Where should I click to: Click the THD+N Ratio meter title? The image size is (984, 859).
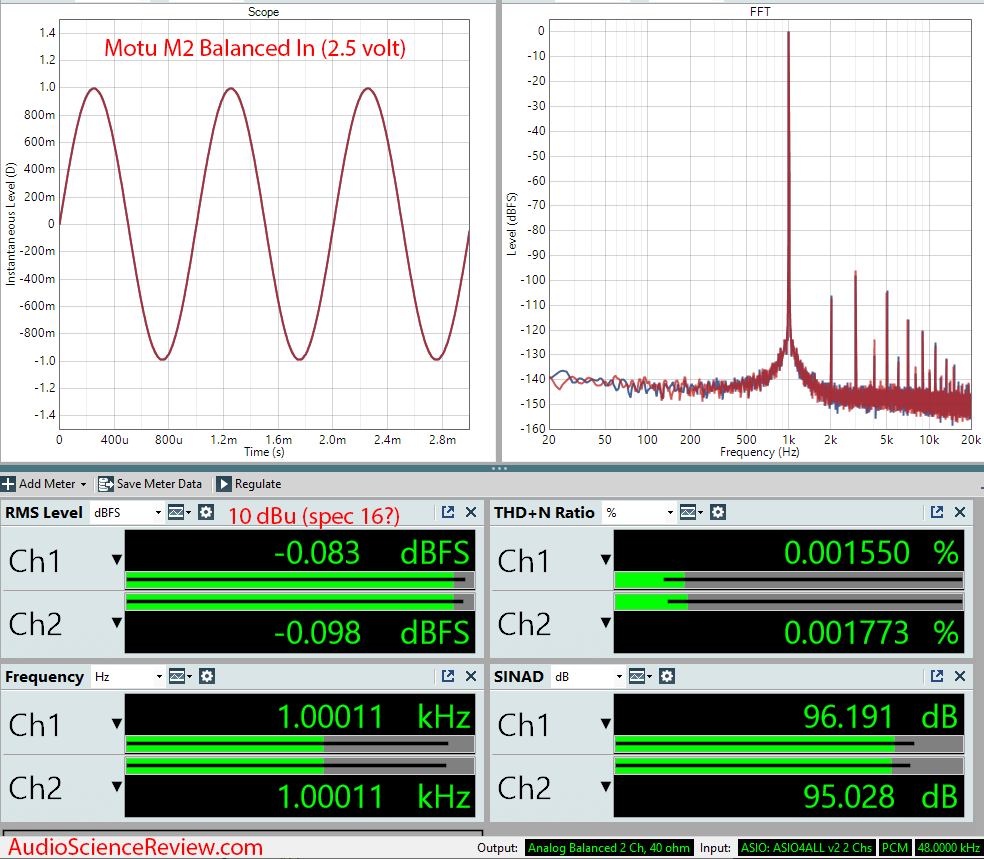(544, 513)
